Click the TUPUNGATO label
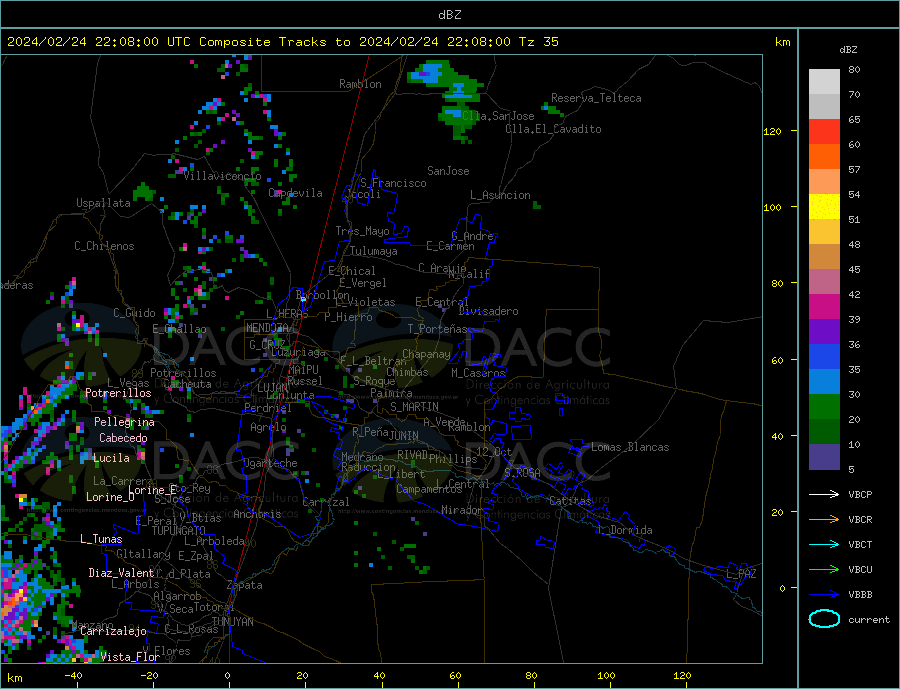The image size is (900, 689). point(178,531)
